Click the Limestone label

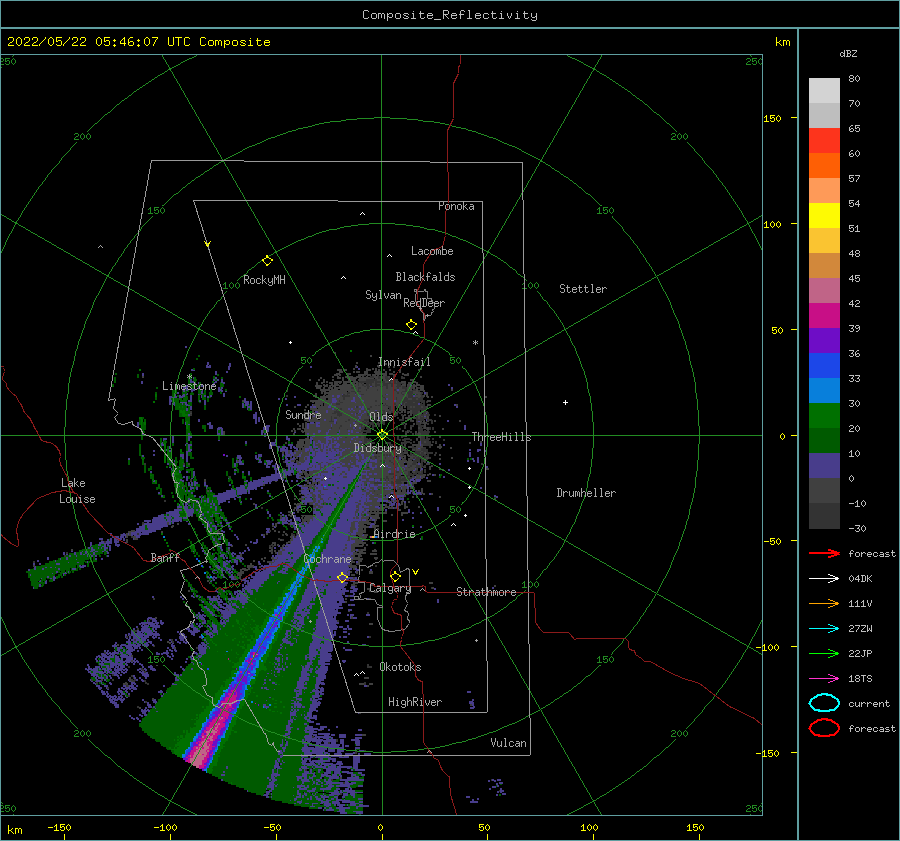[189, 386]
